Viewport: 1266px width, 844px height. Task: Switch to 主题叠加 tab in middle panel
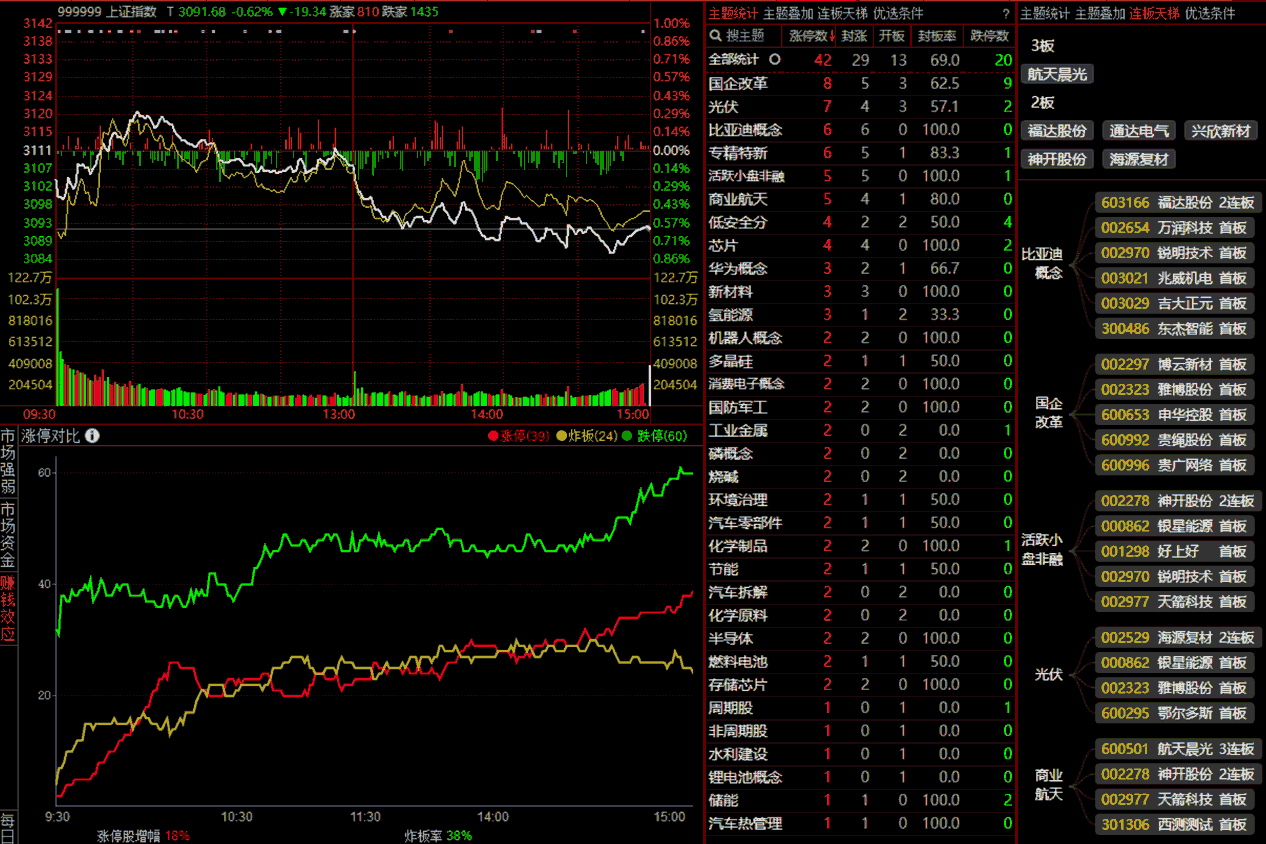(x=788, y=14)
